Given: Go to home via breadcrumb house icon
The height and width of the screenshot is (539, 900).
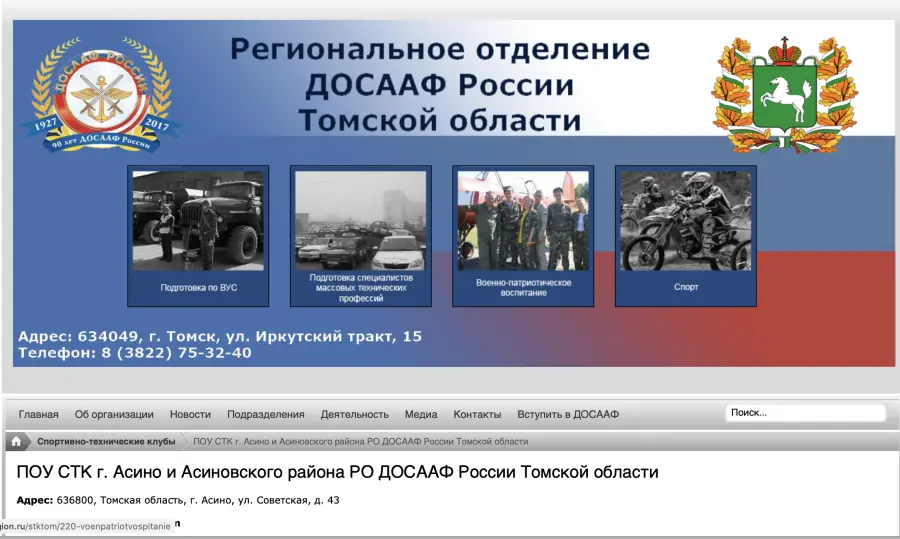Looking at the screenshot, I should (x=16, y=441).
